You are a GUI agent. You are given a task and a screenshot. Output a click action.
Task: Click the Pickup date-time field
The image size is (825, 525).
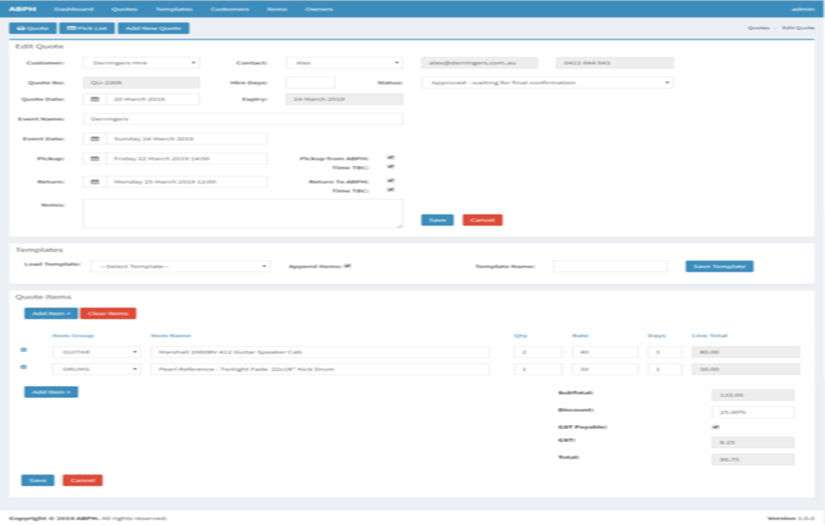tap(187, 158)
